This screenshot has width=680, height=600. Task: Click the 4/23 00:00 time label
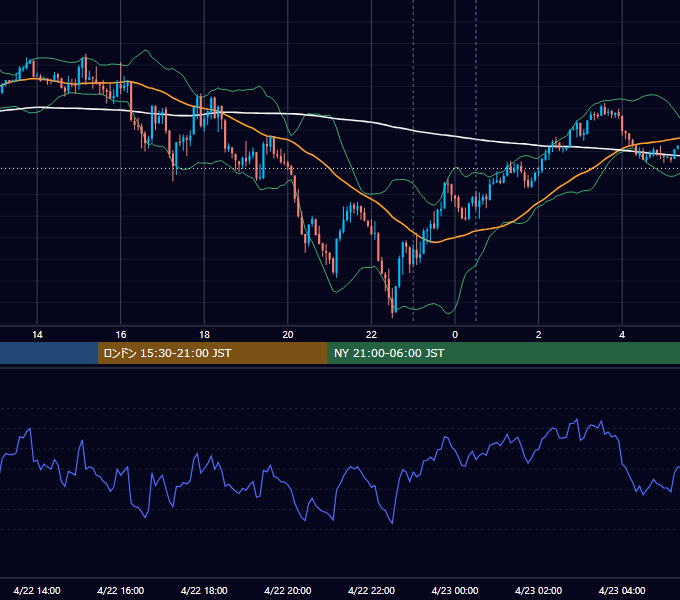click(455, 590)
